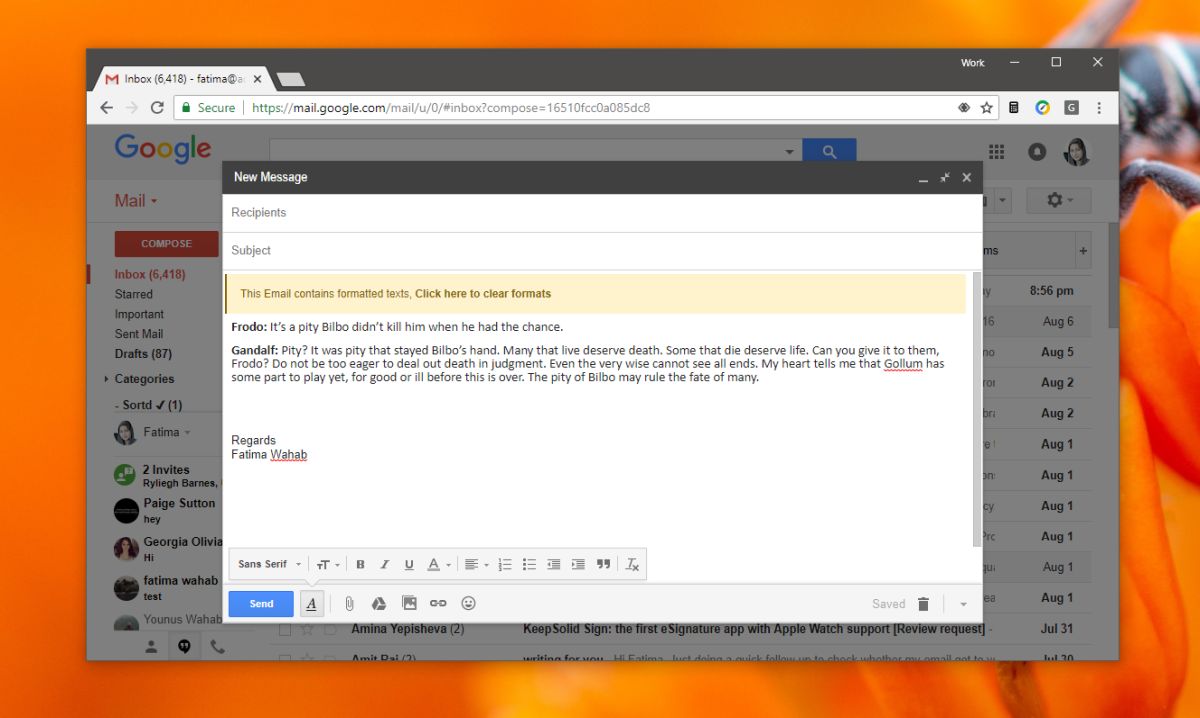Open the phone calls tab
This screenshot has height=718, width=1200.
(x=217, y=646)
